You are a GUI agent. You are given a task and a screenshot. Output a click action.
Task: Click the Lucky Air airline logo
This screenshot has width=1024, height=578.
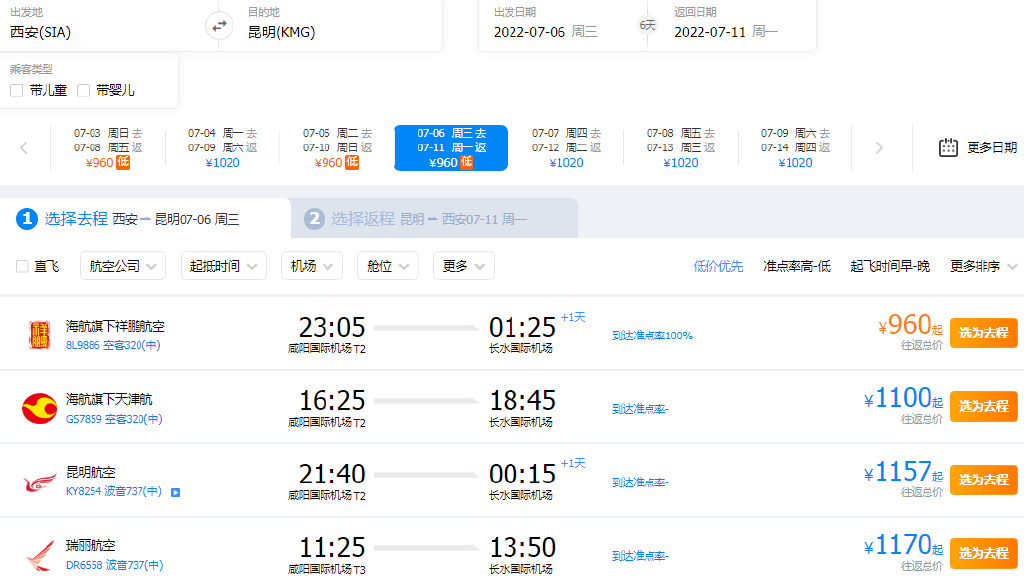(39, 335)
